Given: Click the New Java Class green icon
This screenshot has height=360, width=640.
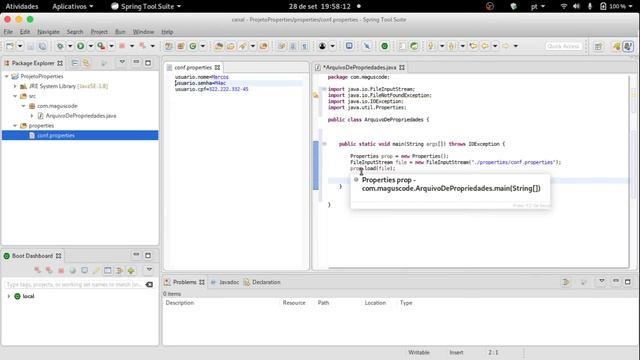Looking at the screenshot, I should [193, 46].
